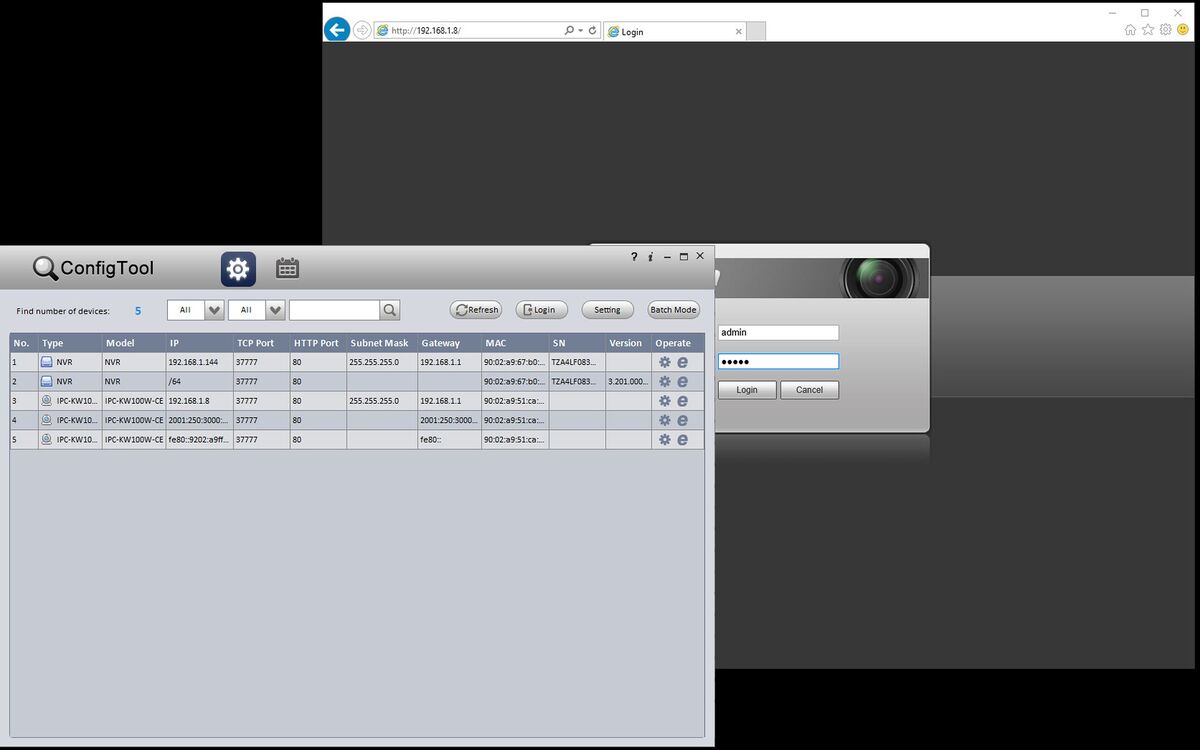Sort by the IP column header
Screen dimensions: 1200x750
coord(199,343)
